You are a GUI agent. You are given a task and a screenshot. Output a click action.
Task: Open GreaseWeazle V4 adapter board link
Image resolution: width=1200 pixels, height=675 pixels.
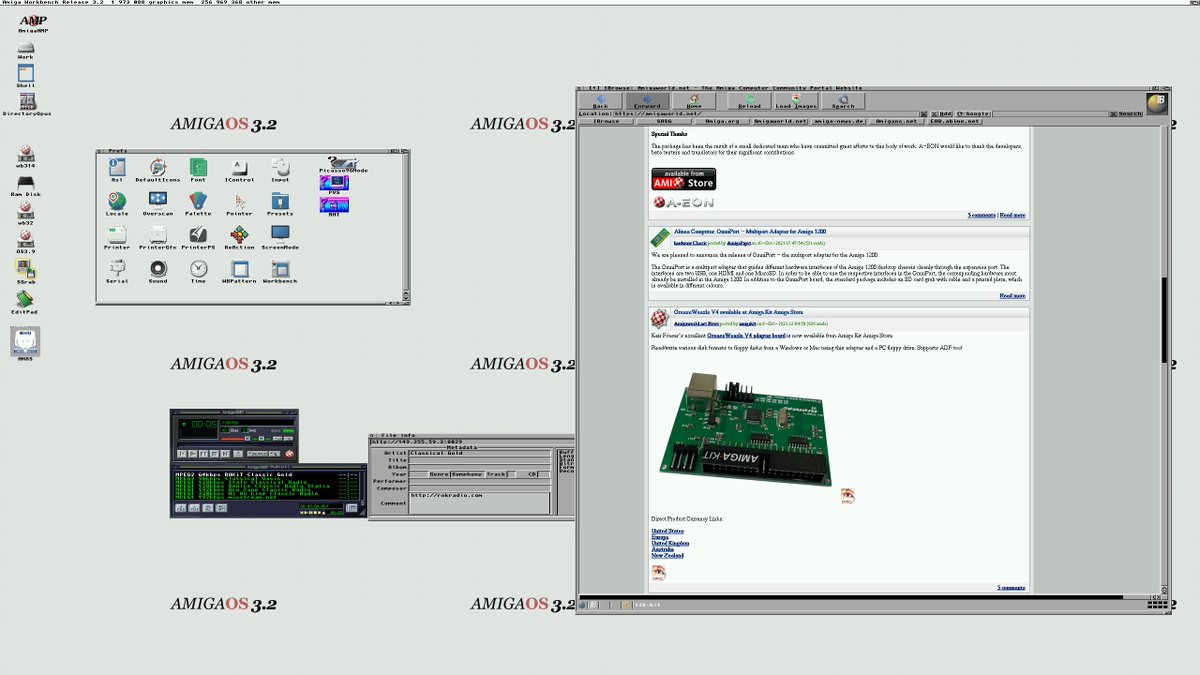pyautogui.click(x=748, y=335)
